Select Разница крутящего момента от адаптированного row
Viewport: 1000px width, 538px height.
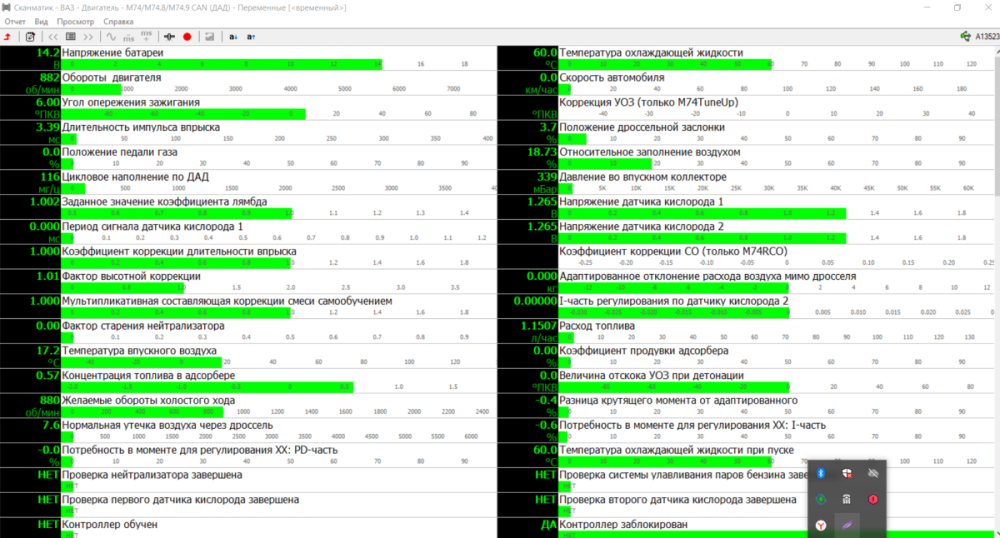tap(746, 406)
